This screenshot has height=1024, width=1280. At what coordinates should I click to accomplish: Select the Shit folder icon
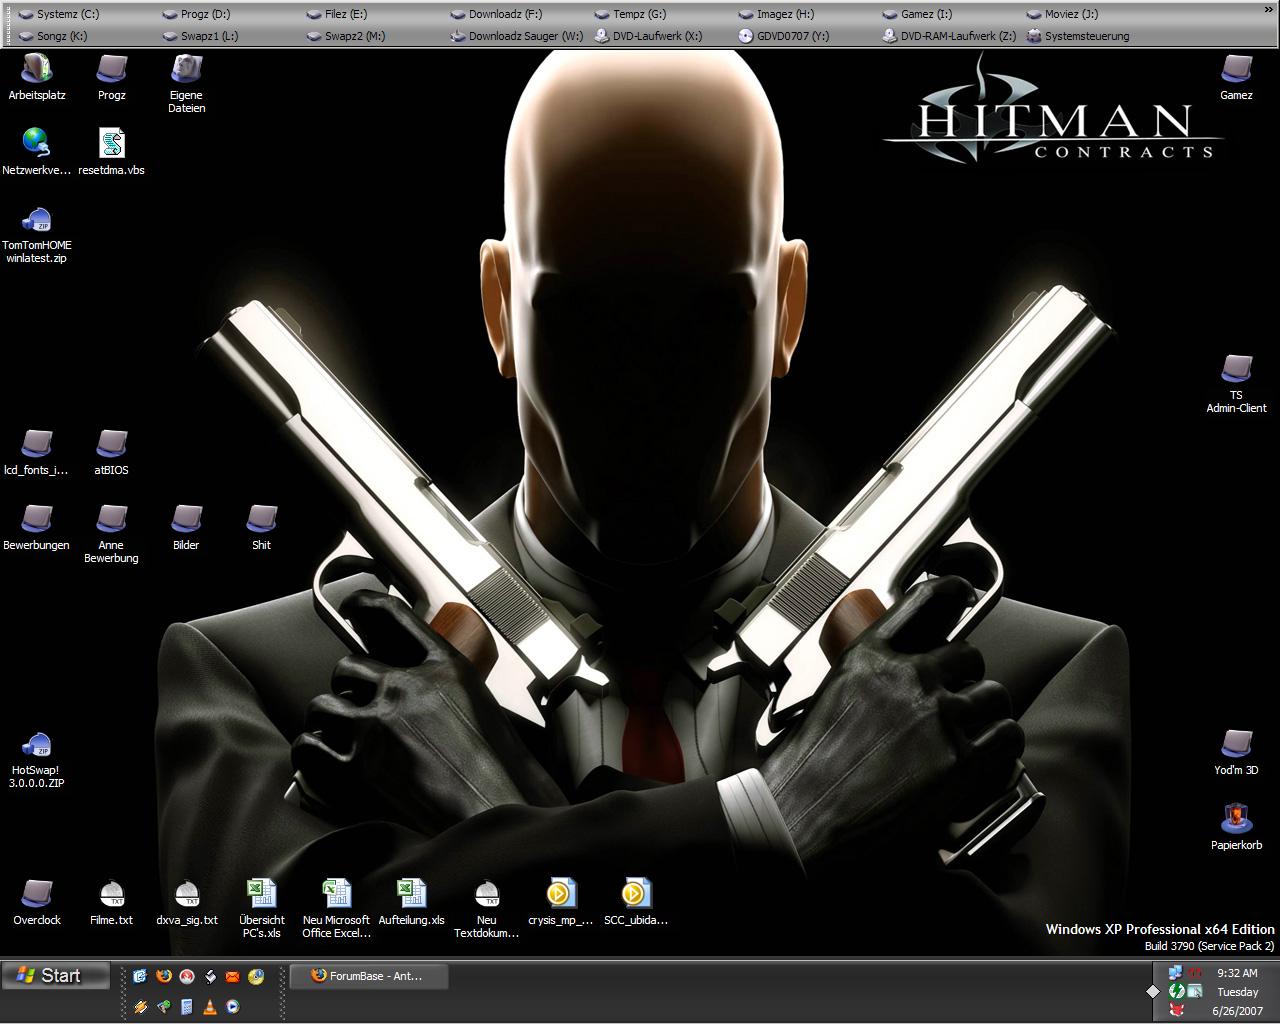coord(262,527)
